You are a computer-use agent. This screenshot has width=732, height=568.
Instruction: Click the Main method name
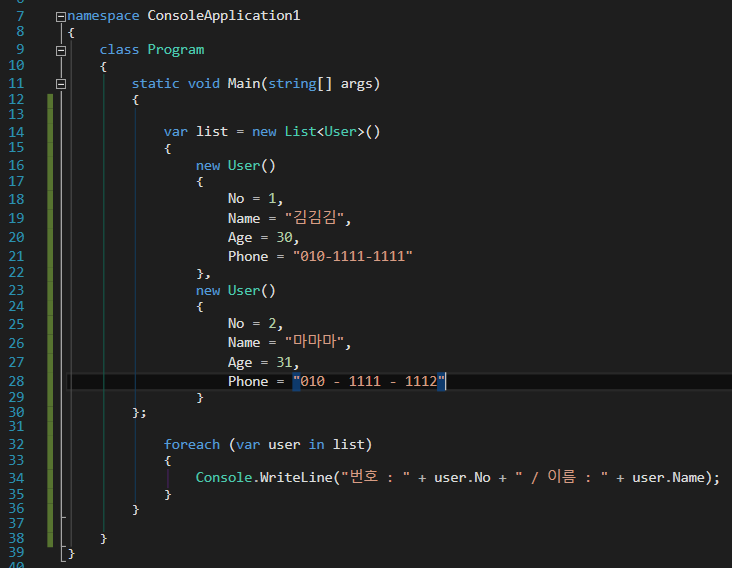244,84
